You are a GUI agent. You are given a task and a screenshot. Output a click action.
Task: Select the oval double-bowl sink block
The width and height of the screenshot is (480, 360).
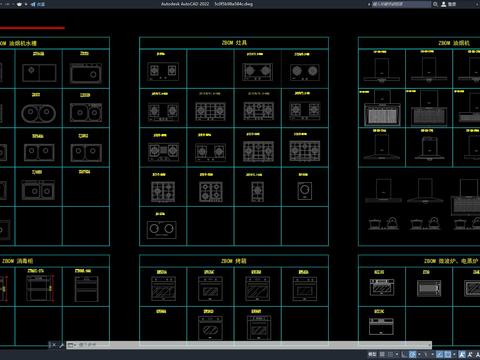tap(39, 114)
